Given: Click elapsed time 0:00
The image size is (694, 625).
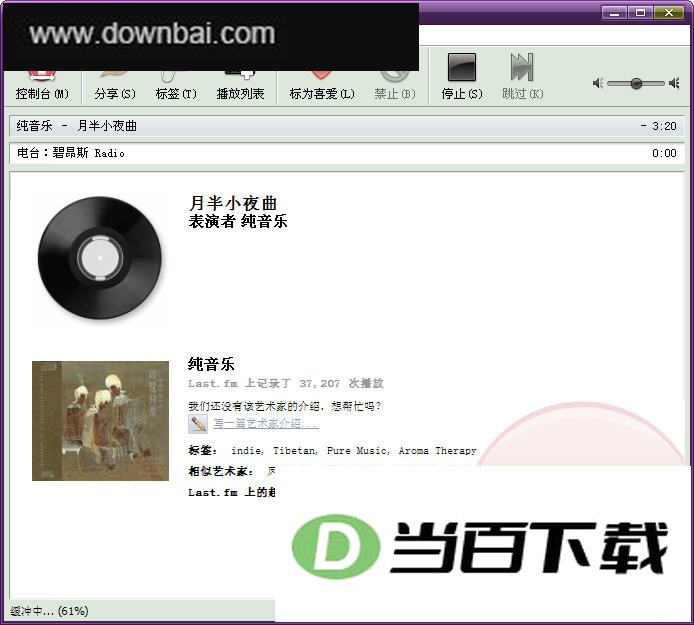Looking at the screenshot, I should pos(664,153).
